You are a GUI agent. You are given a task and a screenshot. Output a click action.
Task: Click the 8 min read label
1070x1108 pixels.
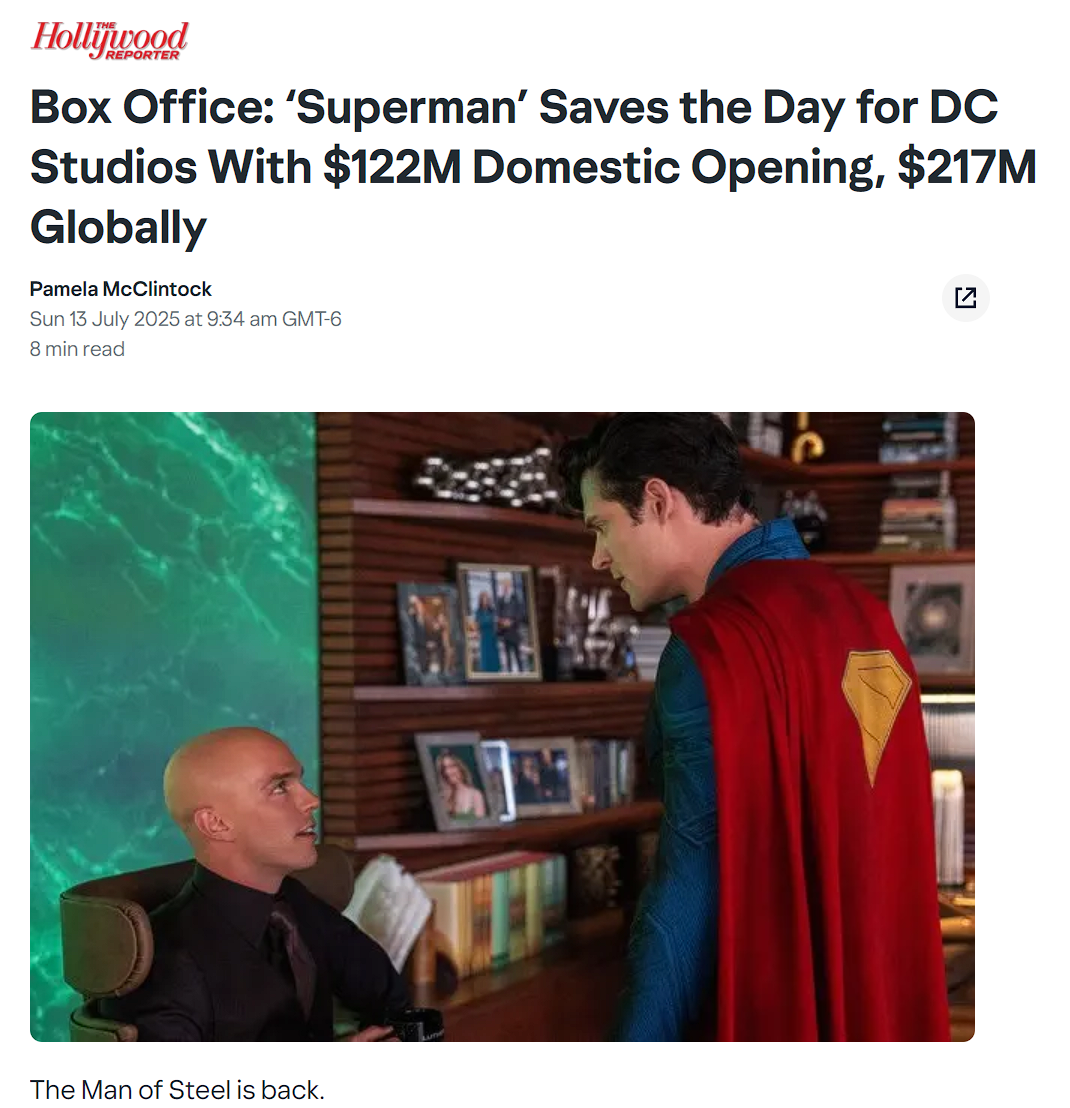point(77,349)
